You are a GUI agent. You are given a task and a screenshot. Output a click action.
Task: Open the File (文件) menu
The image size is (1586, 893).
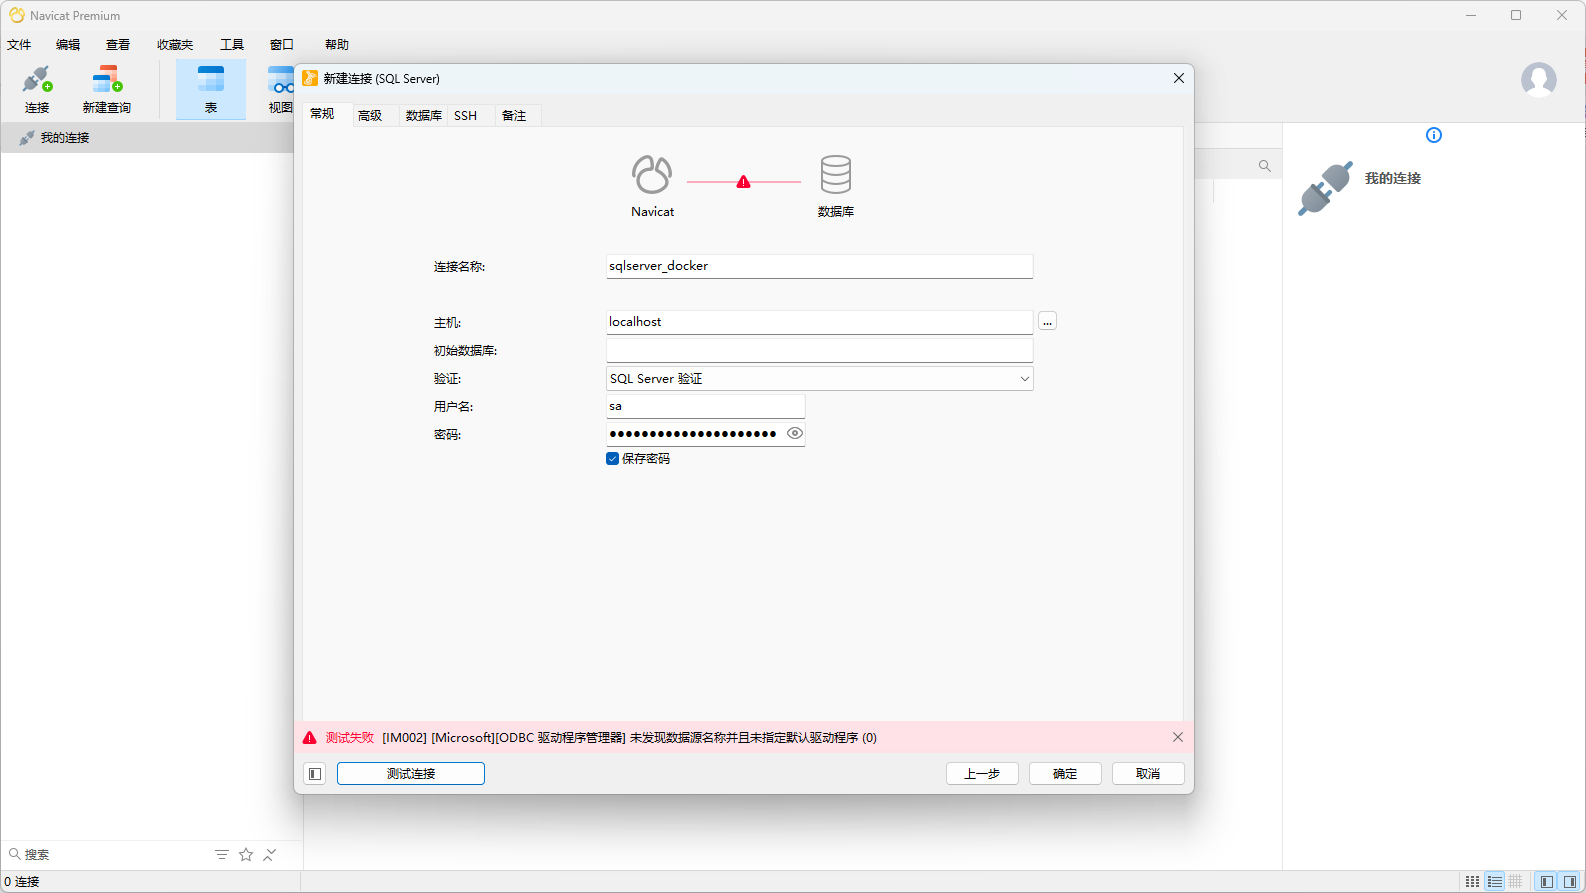(x=19, y=45)
